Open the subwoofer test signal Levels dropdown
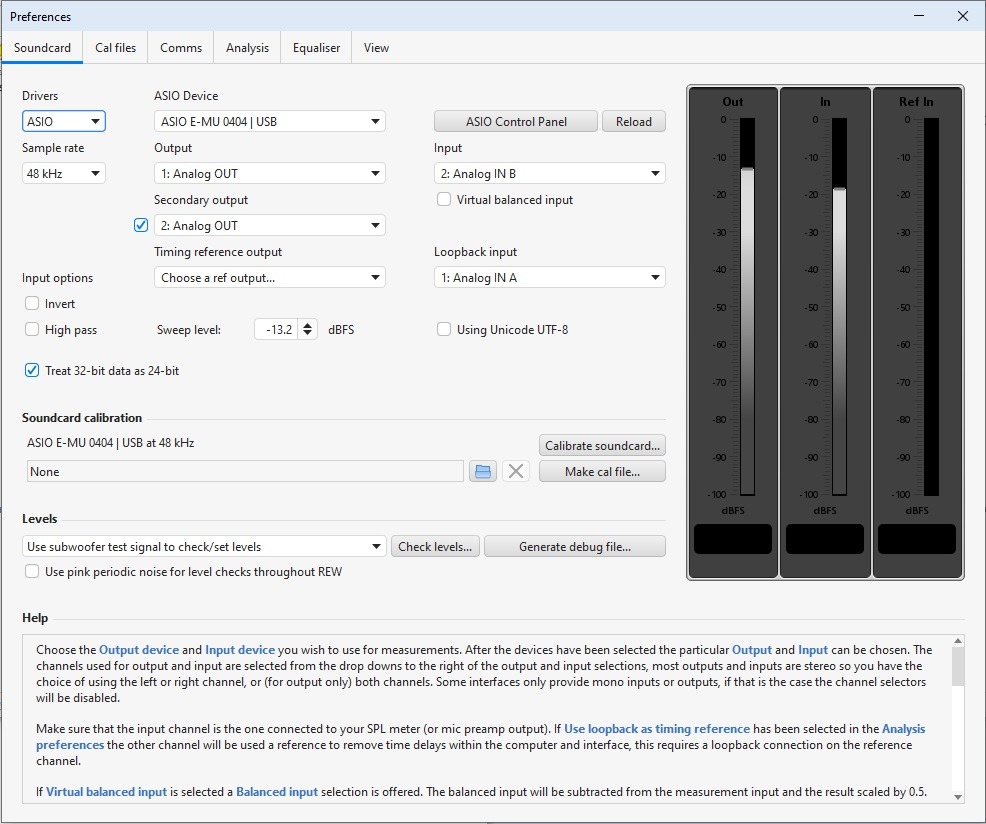 [204, 546]
